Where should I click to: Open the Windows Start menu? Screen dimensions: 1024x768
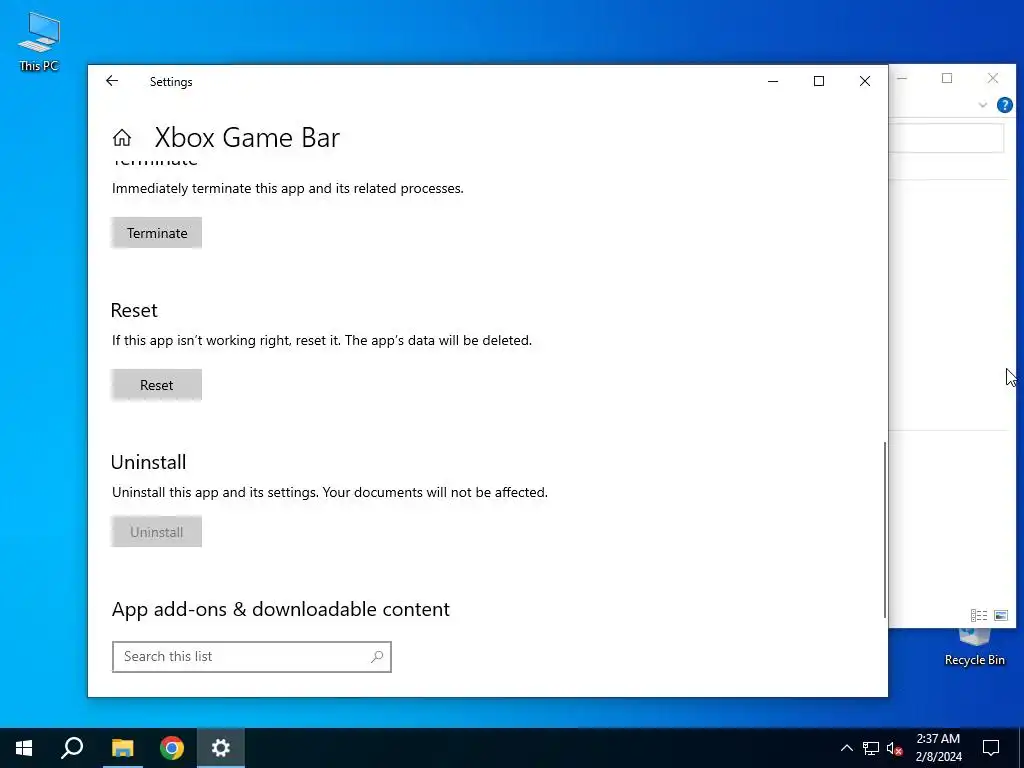click(x=24, y=748)
